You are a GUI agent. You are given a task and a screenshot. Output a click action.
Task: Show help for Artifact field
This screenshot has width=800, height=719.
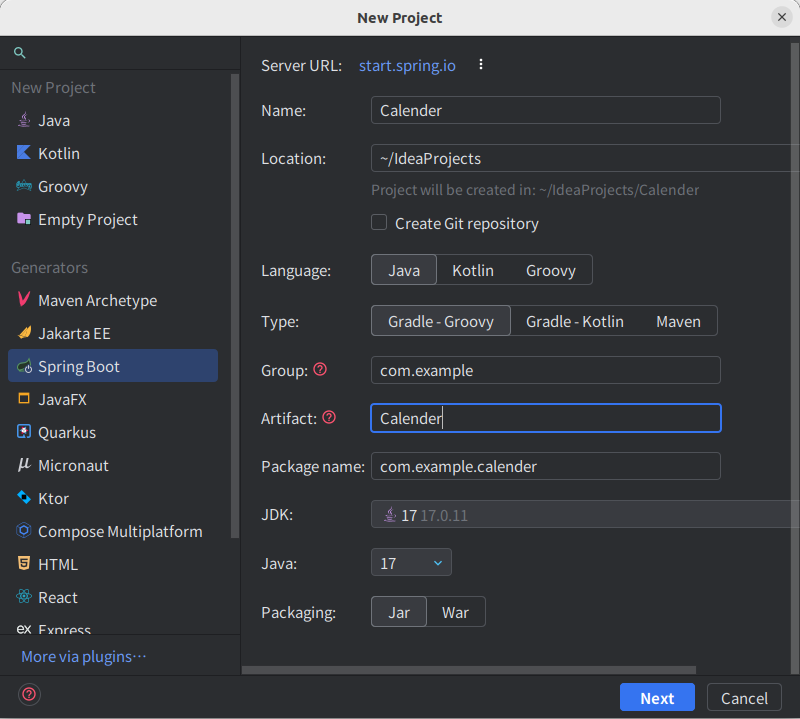point(330,417)
